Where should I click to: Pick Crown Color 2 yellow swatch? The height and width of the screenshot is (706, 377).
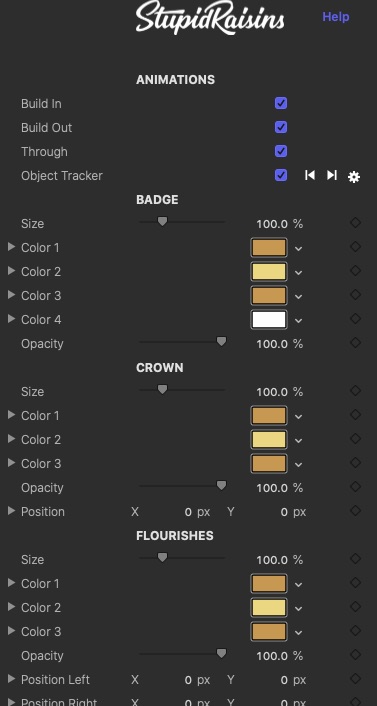pyautogui.click(x=269, y=439)
